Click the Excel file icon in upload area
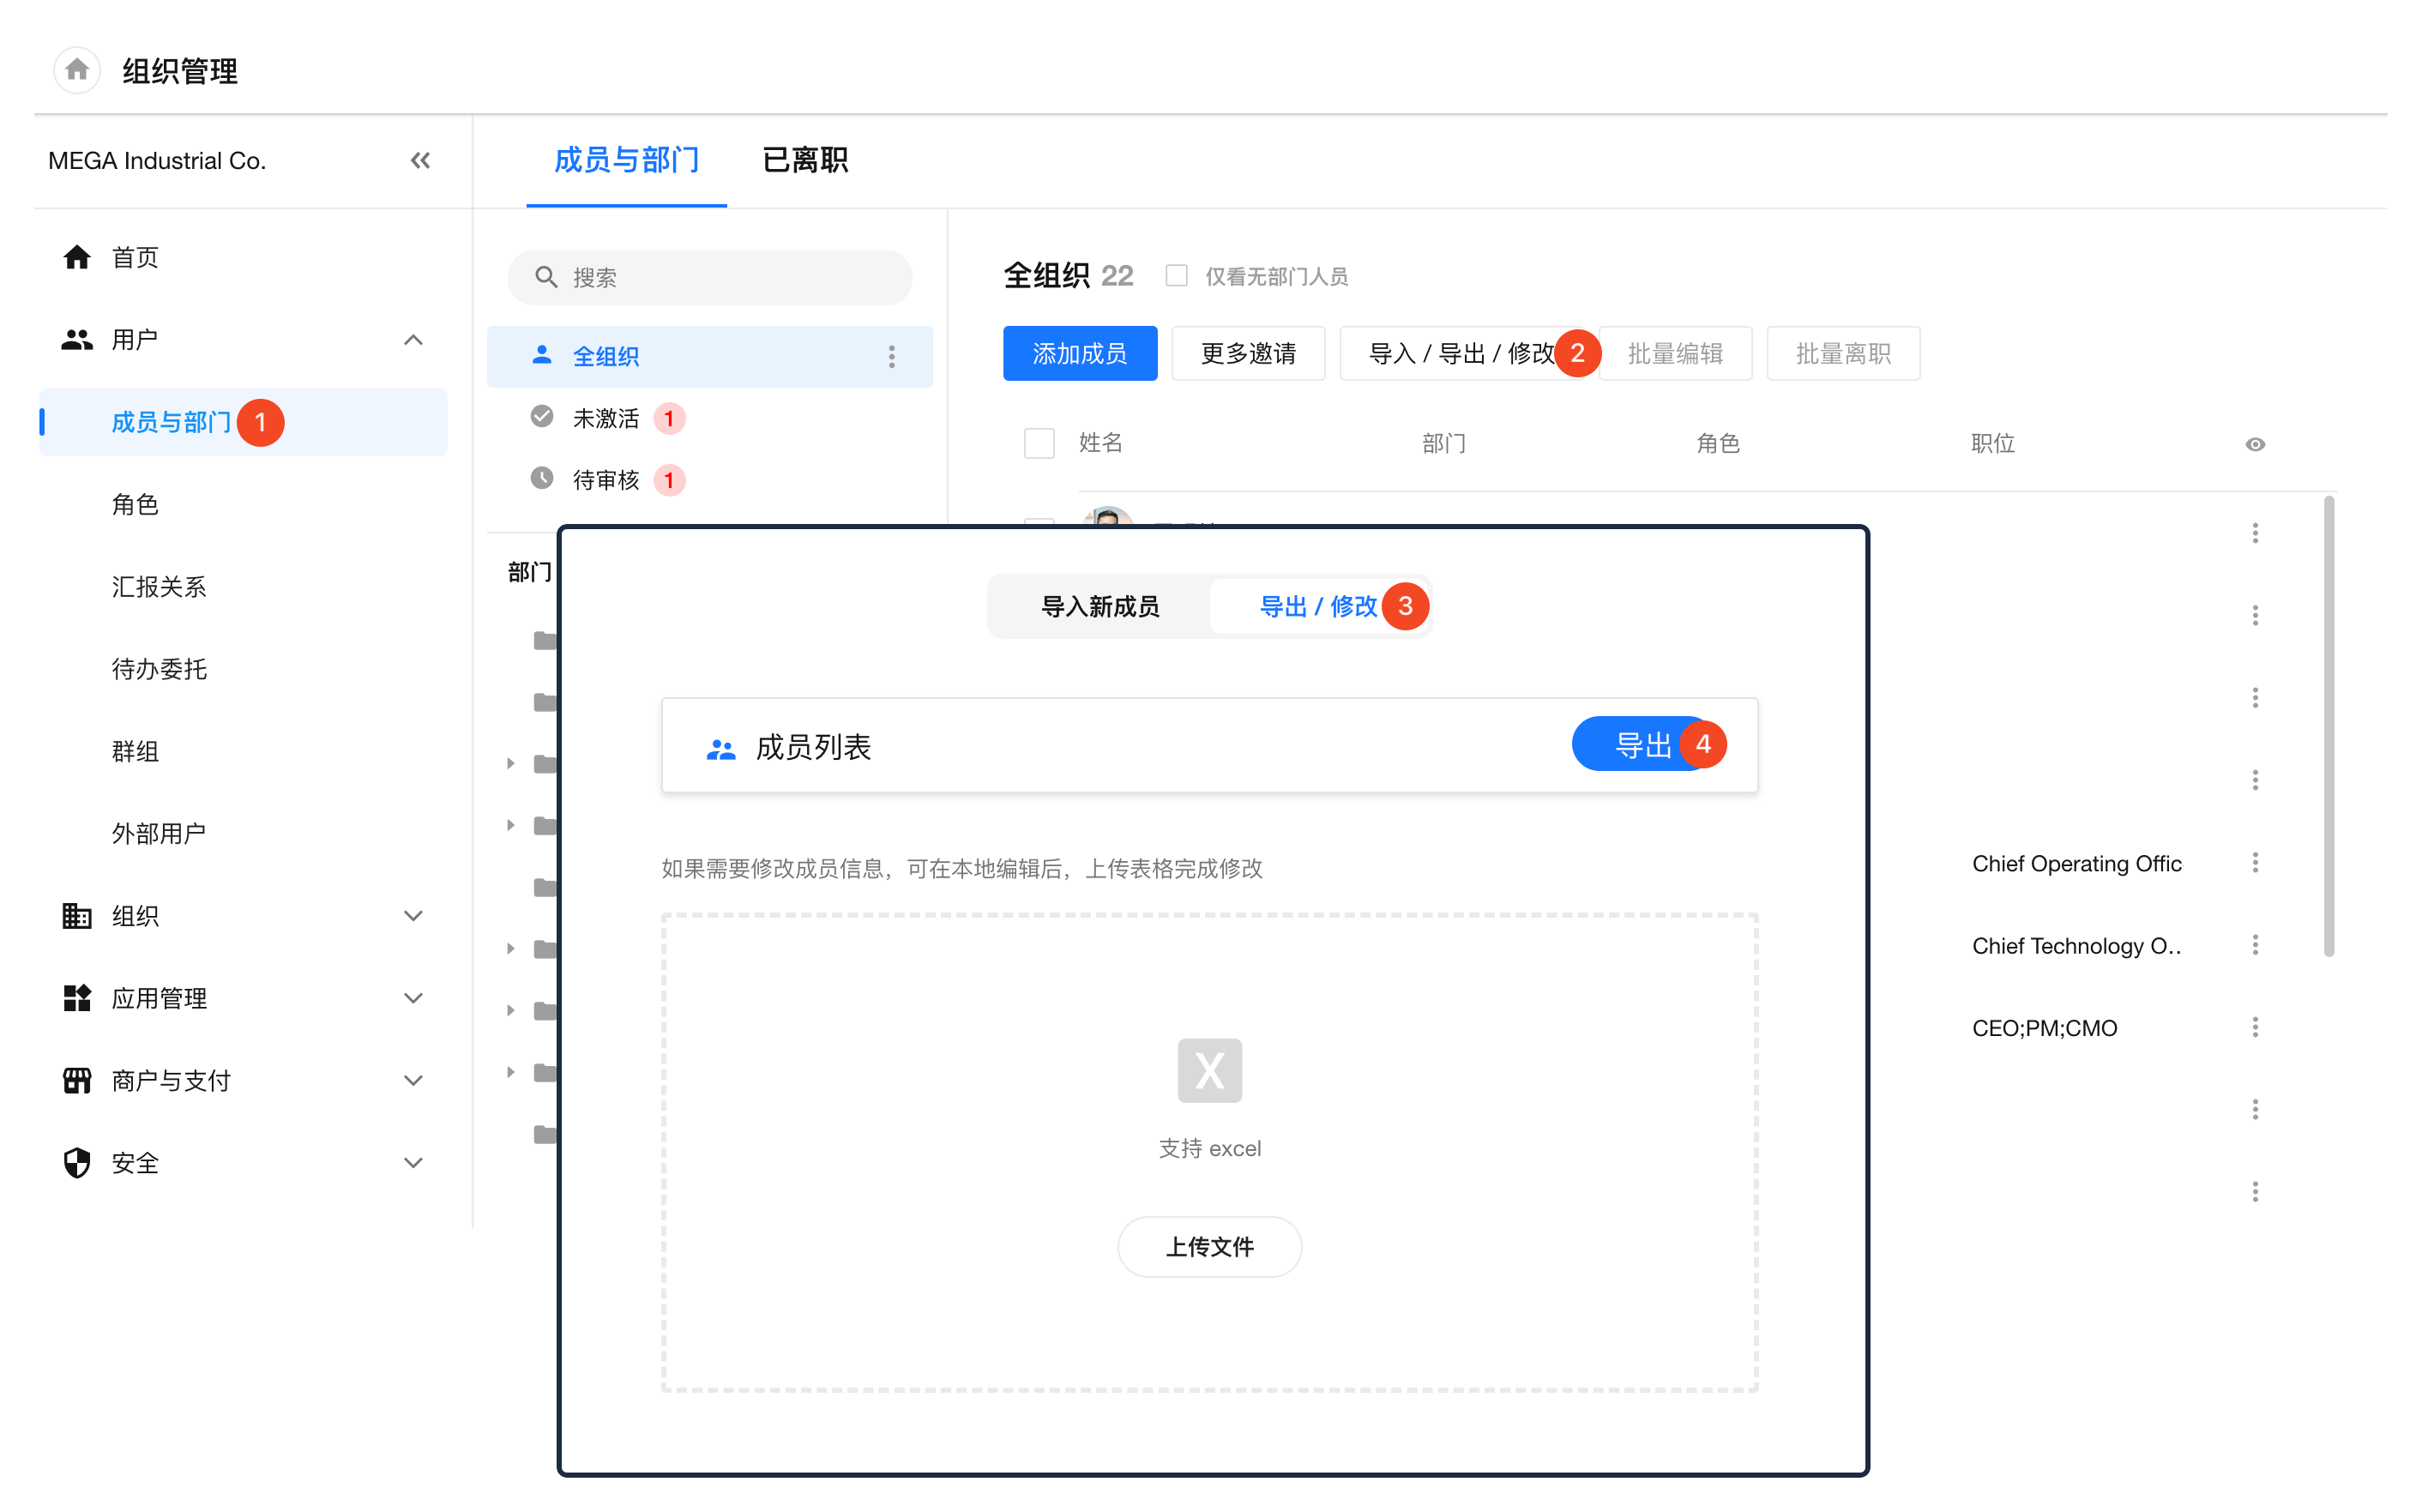This screenshot has width=2422, height=1512. point(1209,1070)
